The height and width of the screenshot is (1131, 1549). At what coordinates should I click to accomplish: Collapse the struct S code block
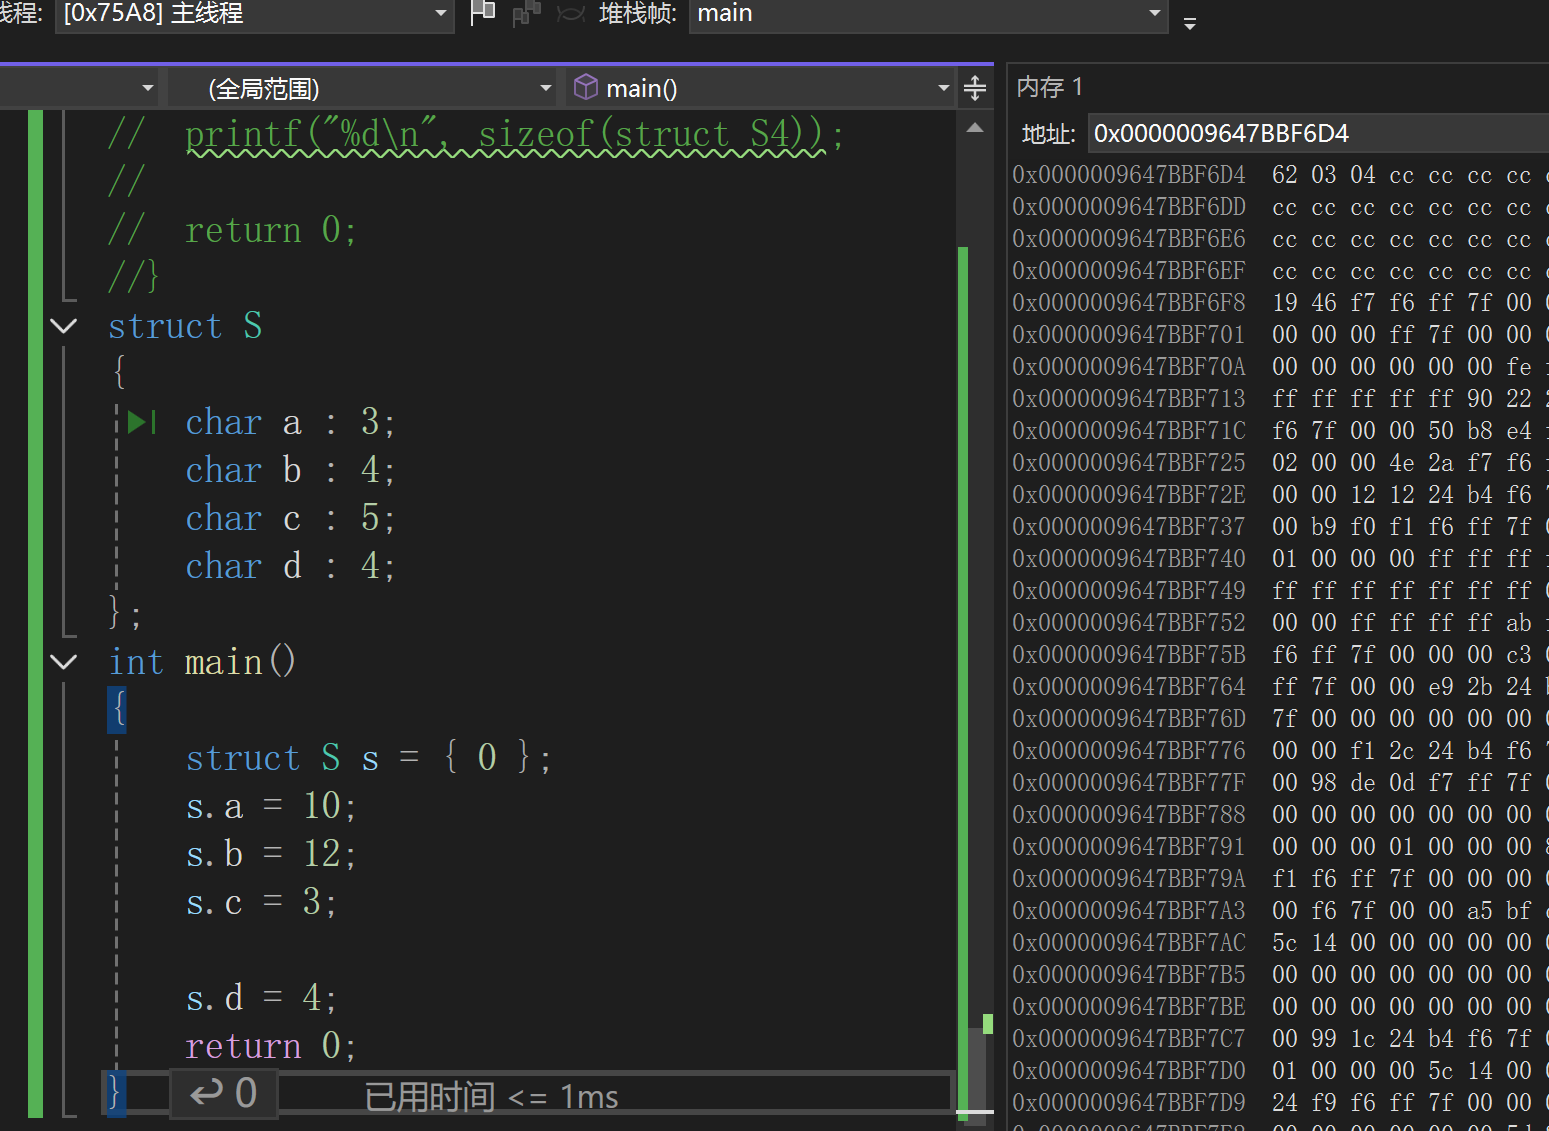tap(64, 326)
